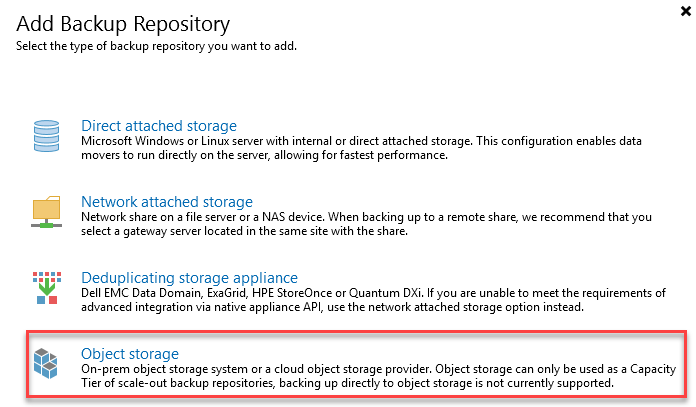This screenshot has width=696, height=407.
Task: Click the 'Dell EMC Data Domain' text
Action: [143, 293]
